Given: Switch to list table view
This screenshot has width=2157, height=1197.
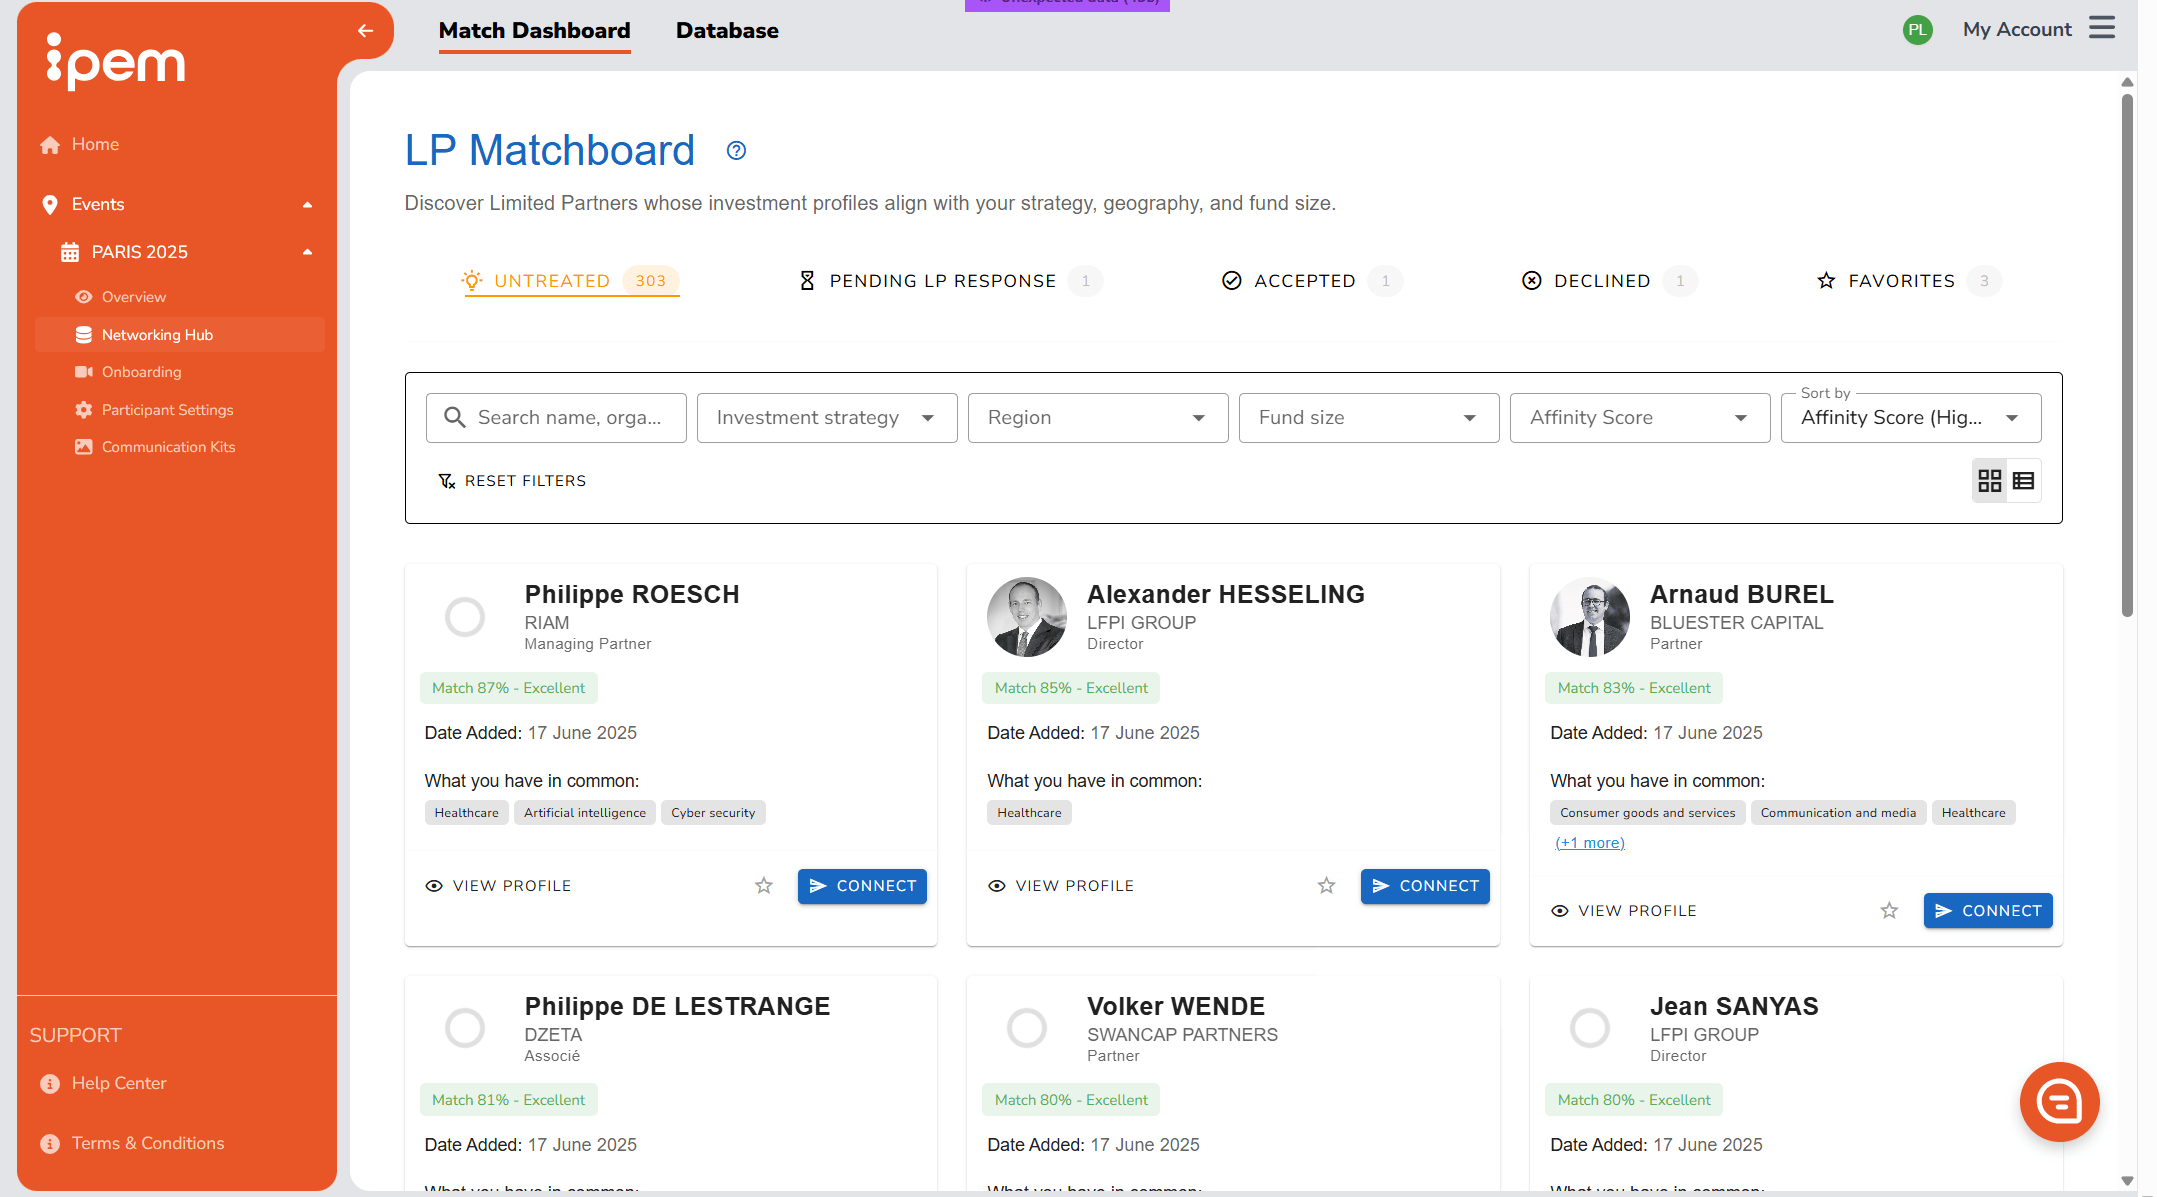Looking at the screenshot, I should (2023, 481).
